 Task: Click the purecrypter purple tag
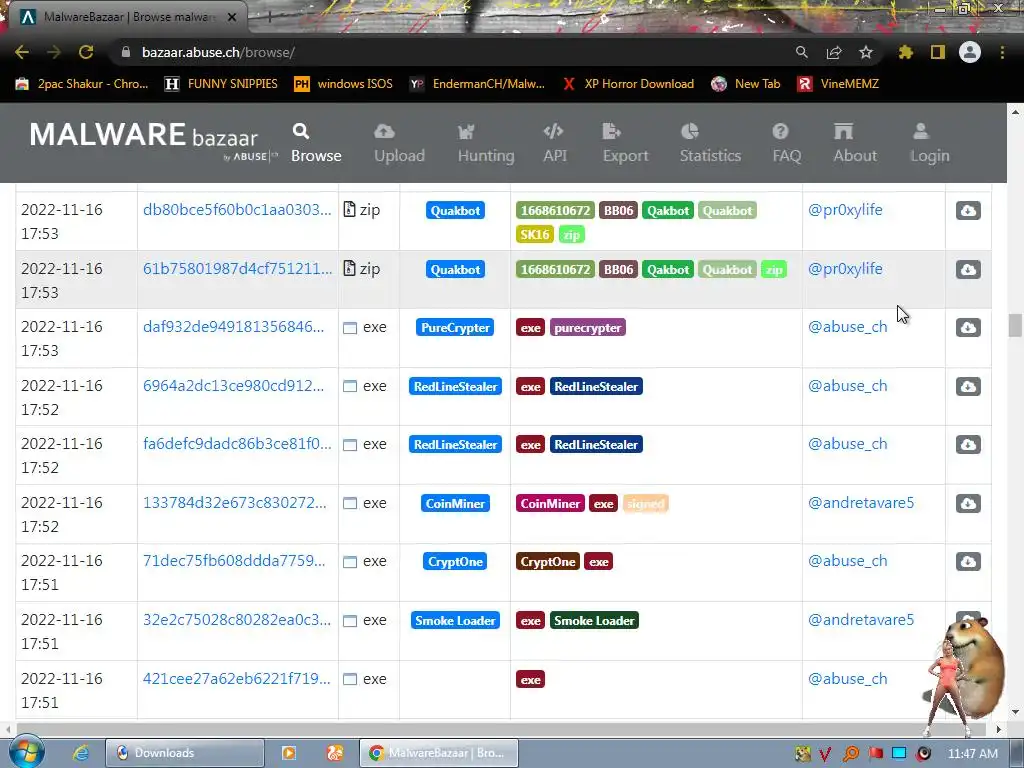588,328
